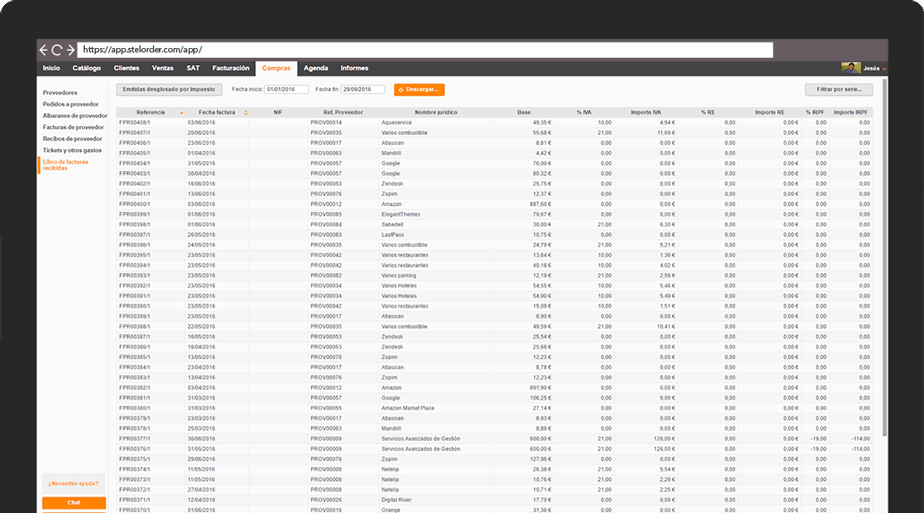Click the Amazon Market Place supplier name
This screenshot has width=924, height=513.
click(x=408, y=408)
